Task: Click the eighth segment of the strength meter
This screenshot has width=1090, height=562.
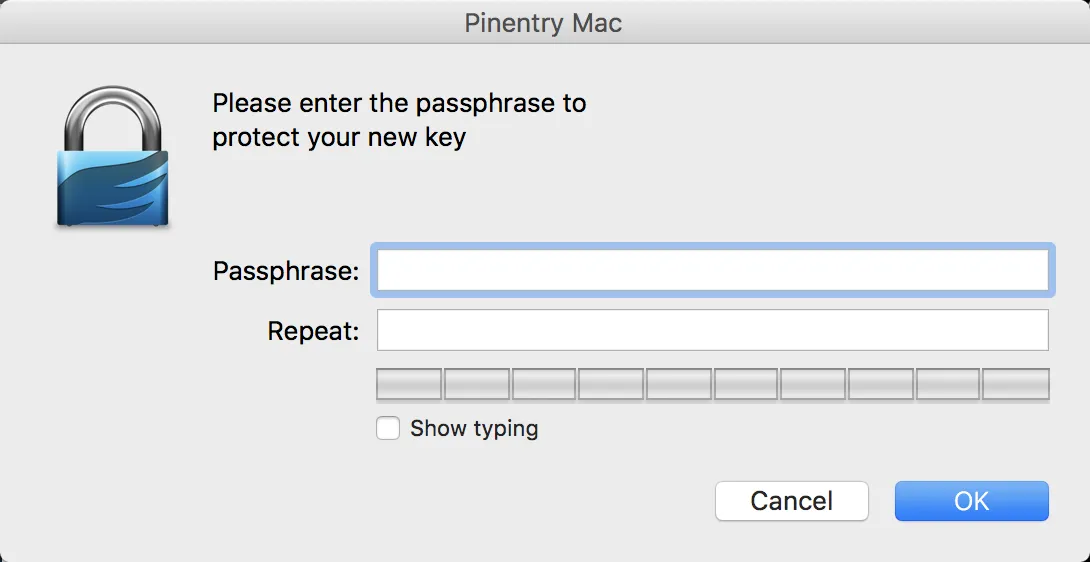Action: [881, 385]
